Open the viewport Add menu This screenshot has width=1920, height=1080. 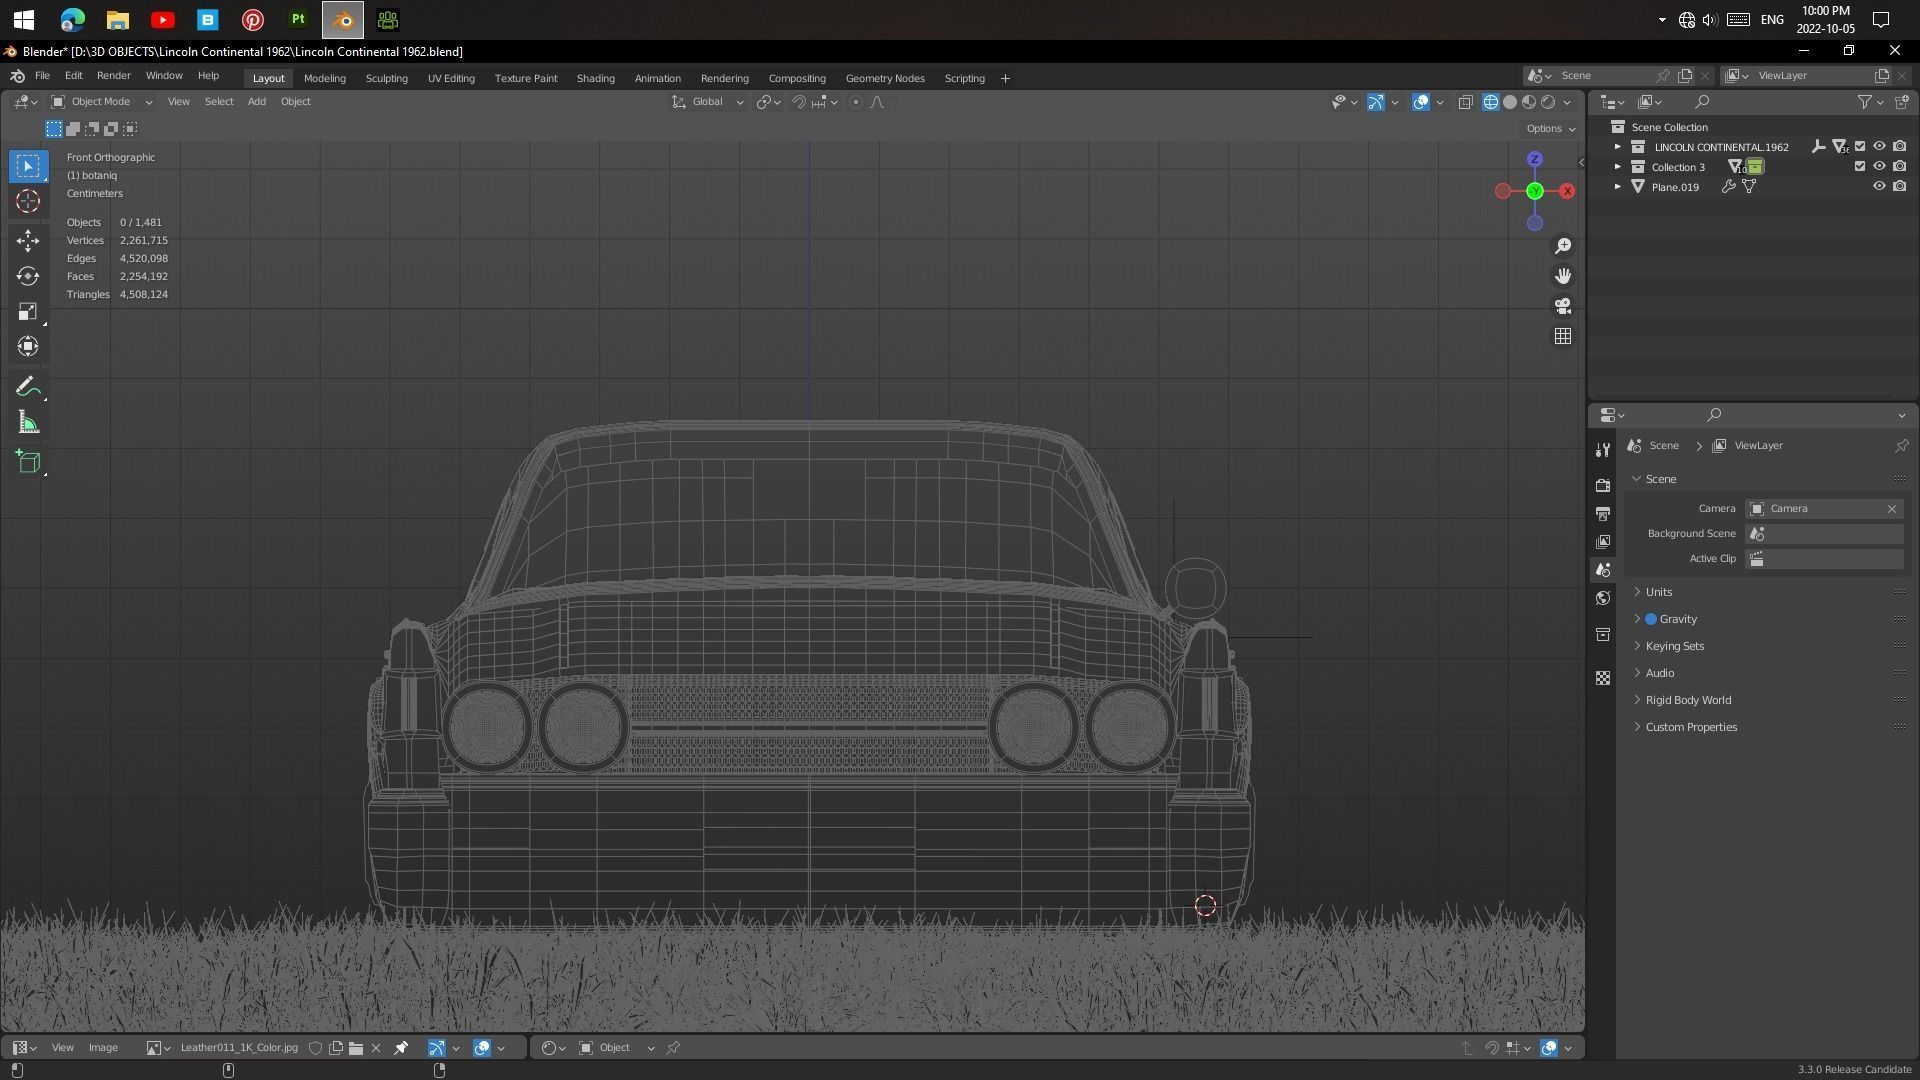coord(257,102)
